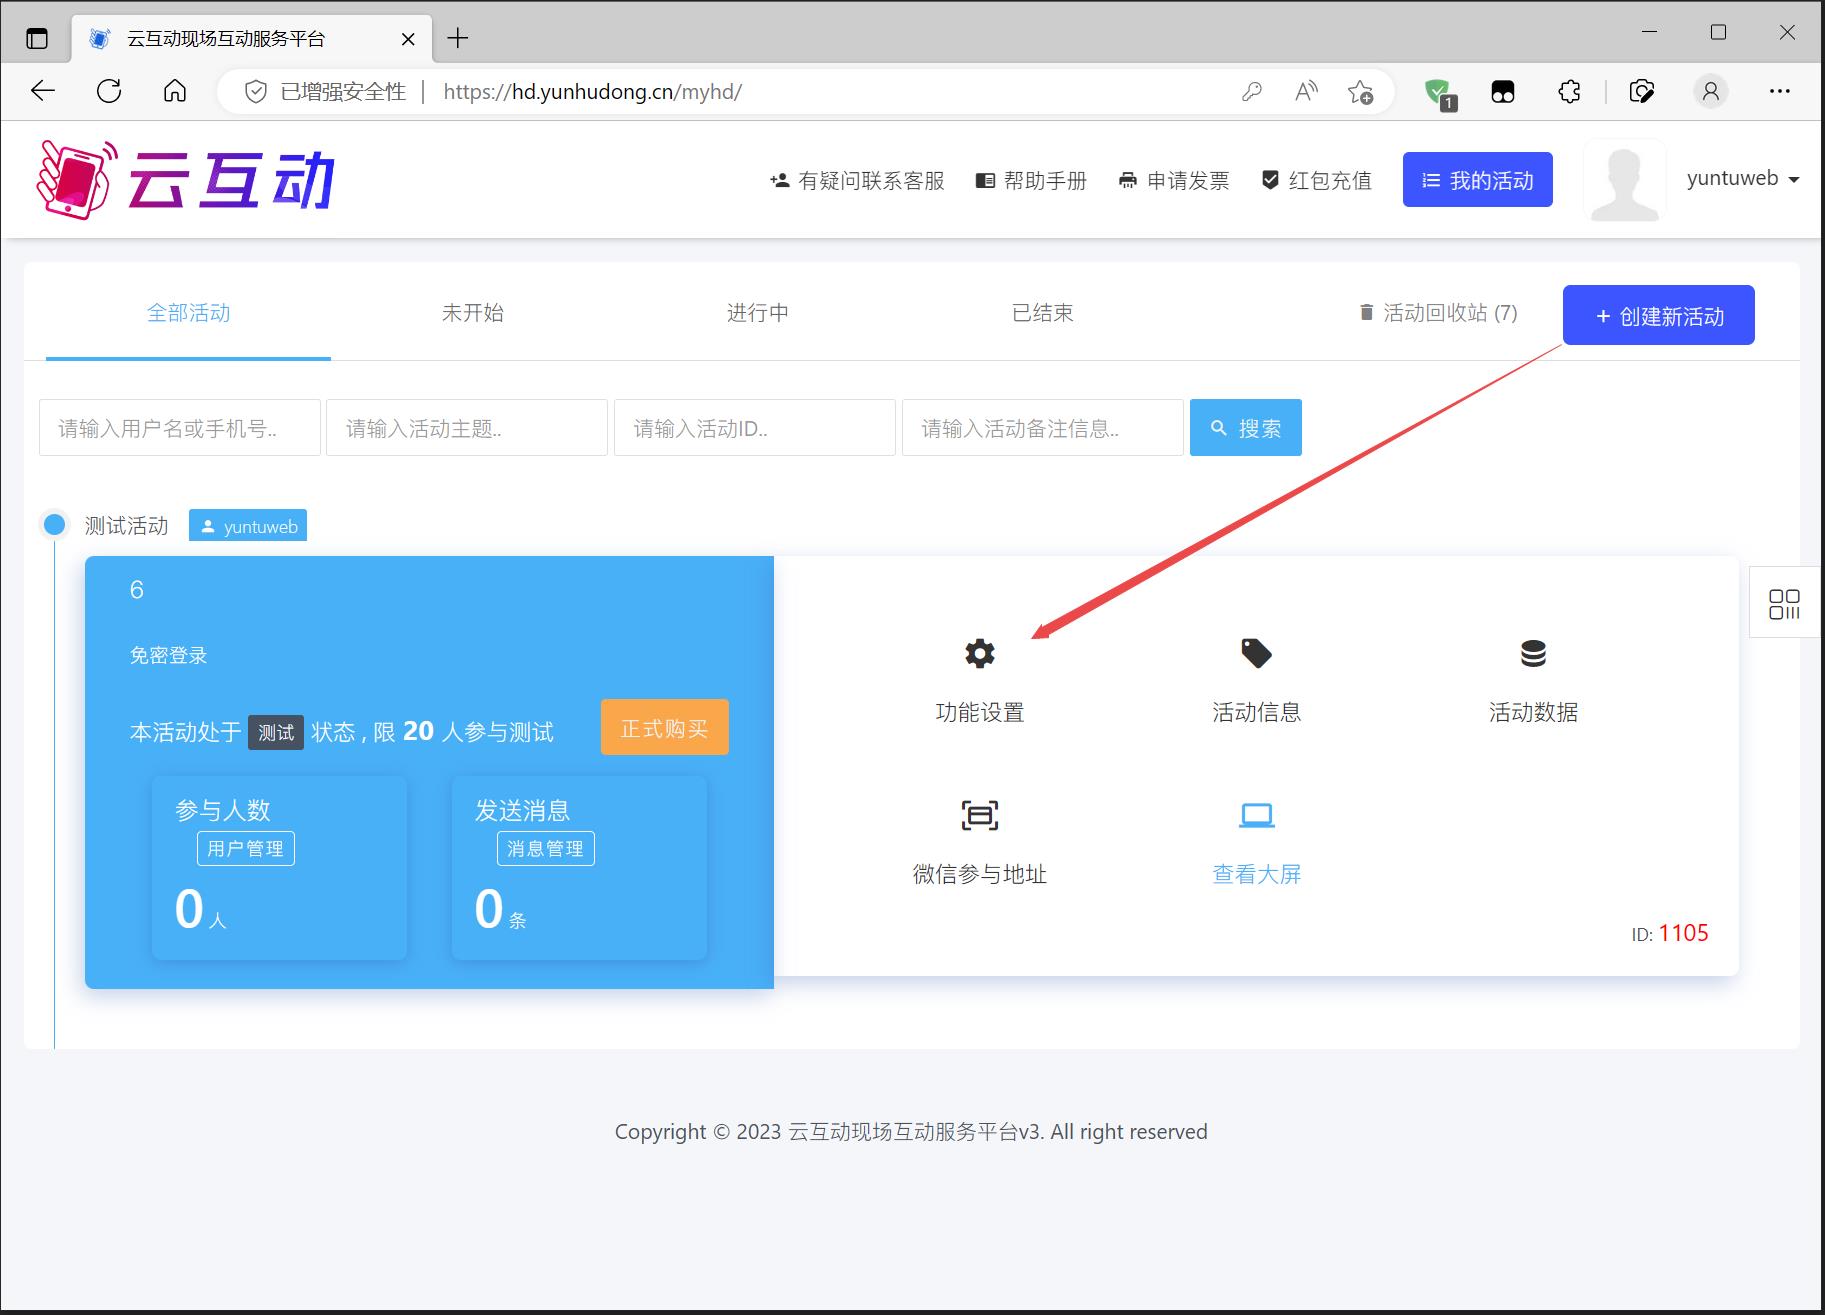
Task: Open the 功能设置 gear icon
Action: pyautogui.click(x=979, y=654)
